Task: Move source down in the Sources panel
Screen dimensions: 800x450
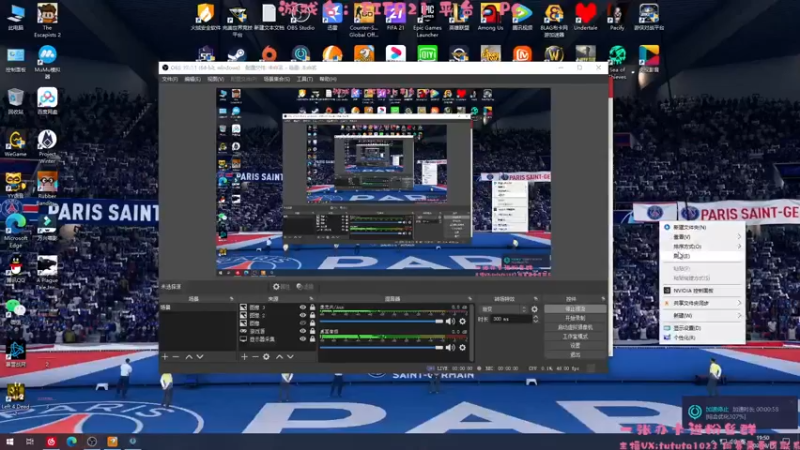Action: (290, 357)
